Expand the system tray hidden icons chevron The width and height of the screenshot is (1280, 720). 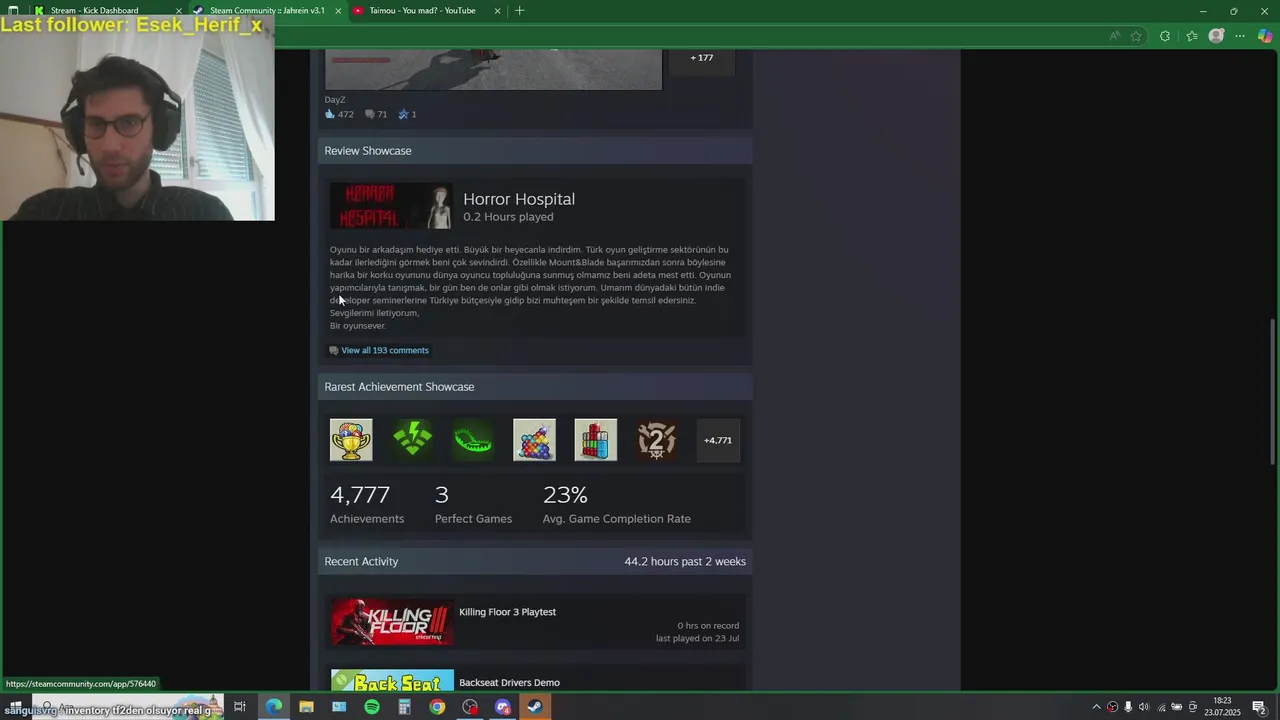[1096, 707]
